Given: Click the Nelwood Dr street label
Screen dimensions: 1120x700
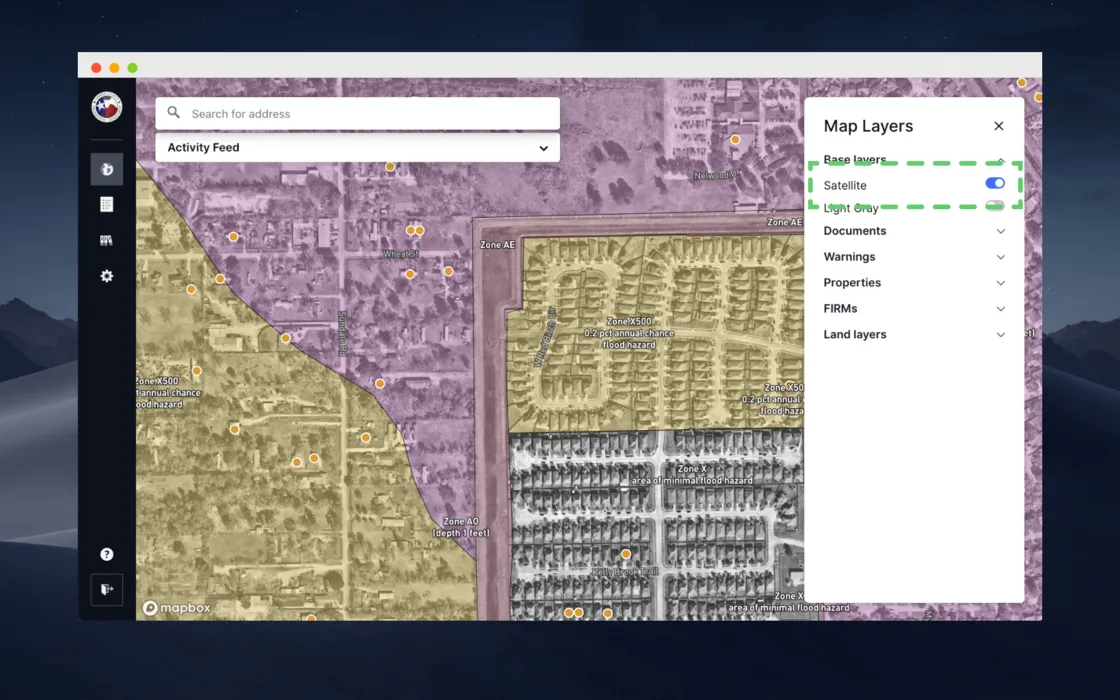Looking at the screenshot, I should coord(716,175).
